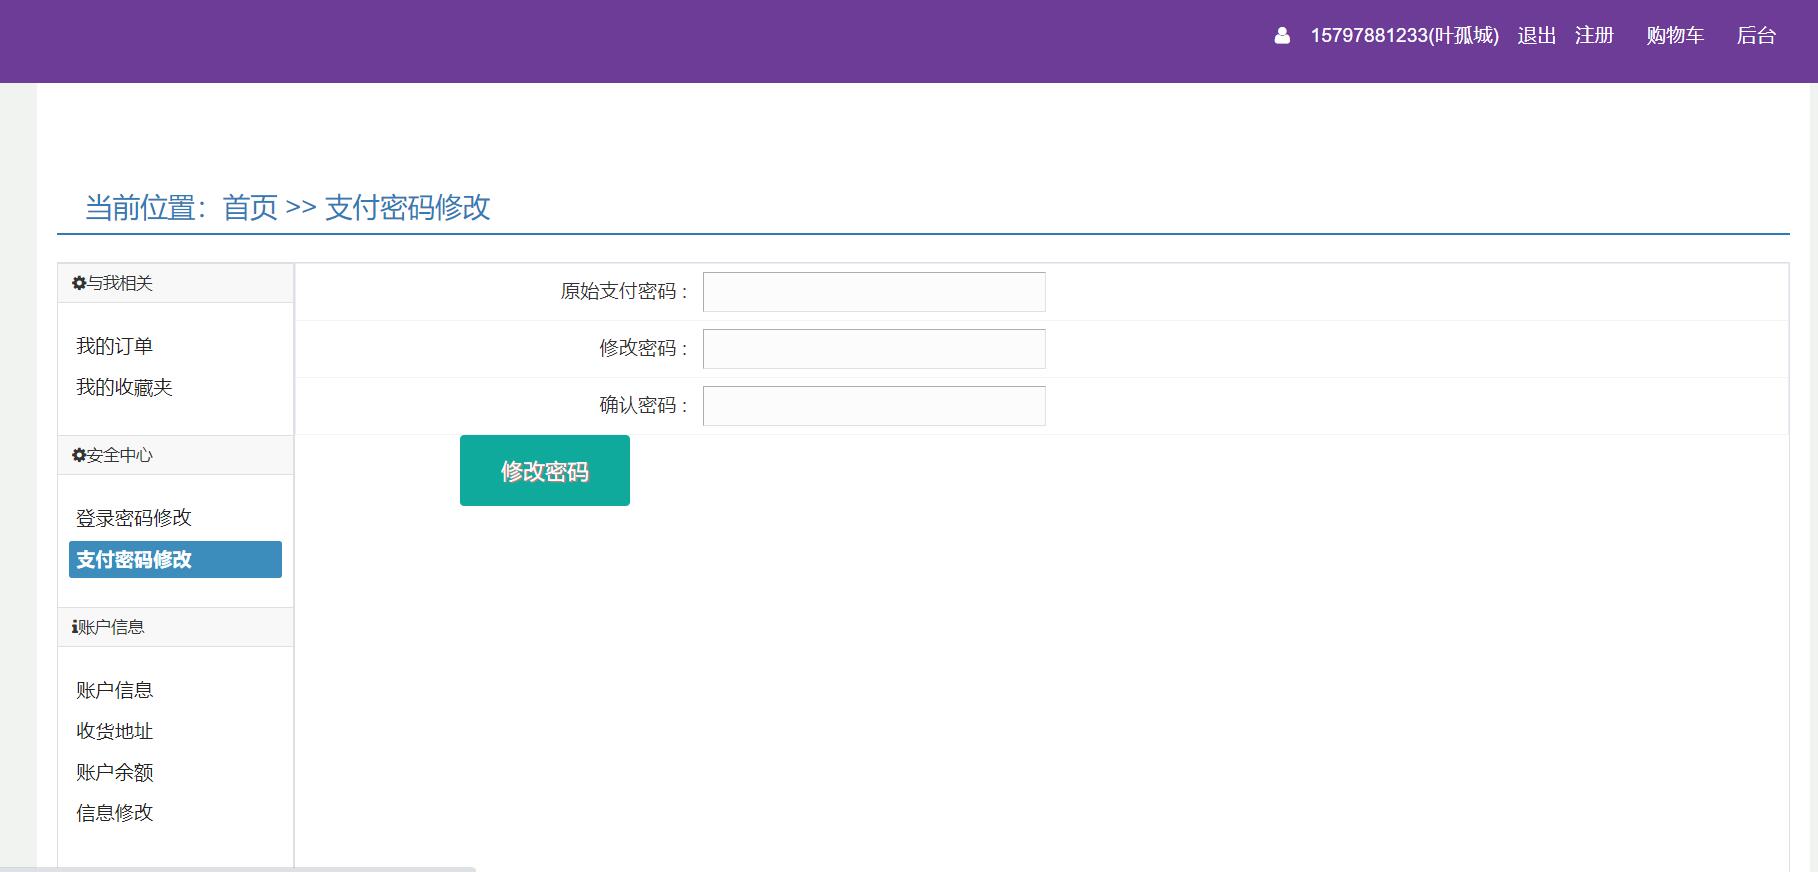Open 信息修改 in sidebar
The image size is (1818, 872).
click(x=114, y=813)
